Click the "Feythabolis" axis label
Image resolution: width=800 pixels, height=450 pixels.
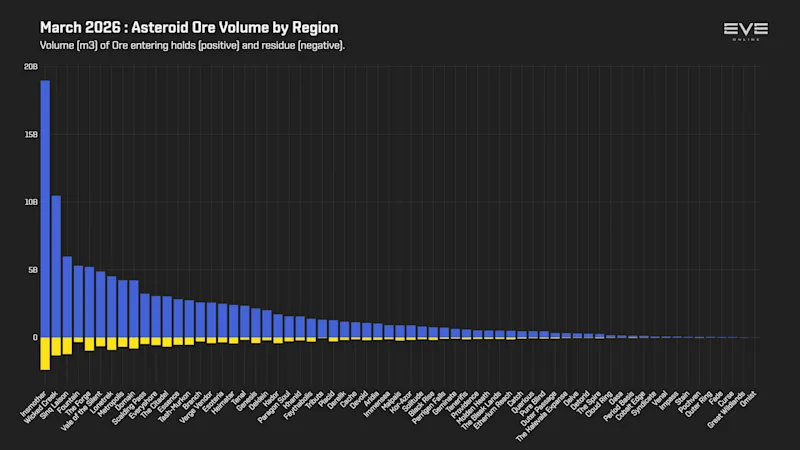[298, 405]
